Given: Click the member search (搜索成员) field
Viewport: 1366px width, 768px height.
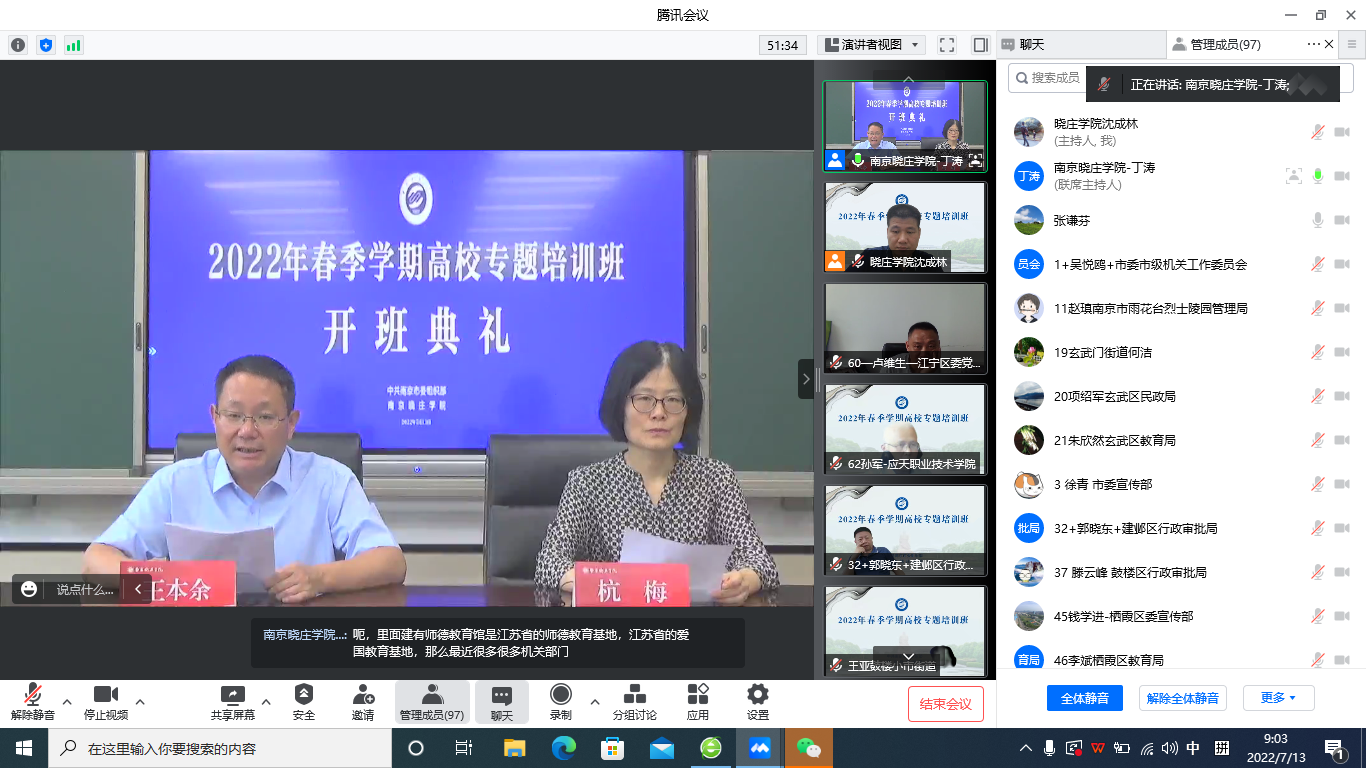Looking at the screenshot, I should click(x=1050, y=78).
